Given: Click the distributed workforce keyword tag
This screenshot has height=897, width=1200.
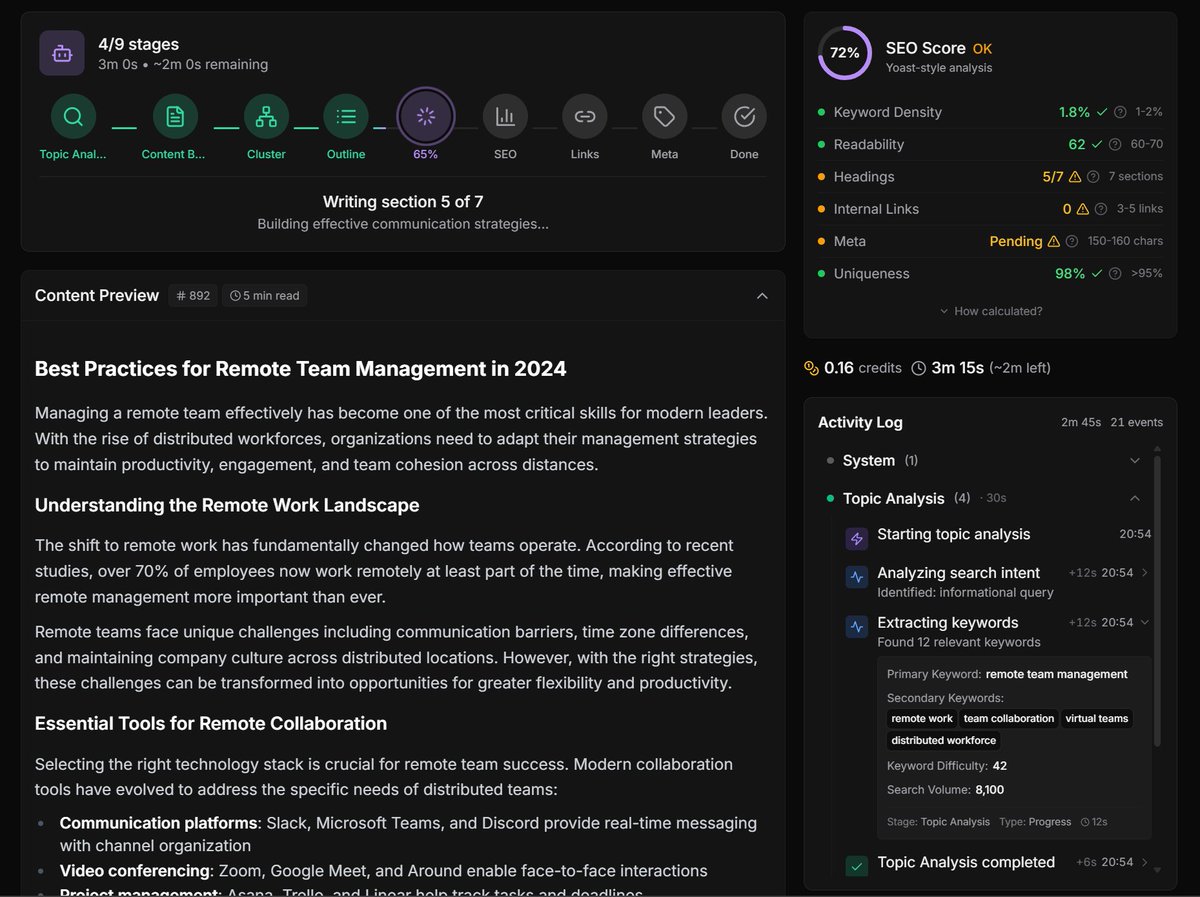Looking at the screenshot, I should [944, 740].
